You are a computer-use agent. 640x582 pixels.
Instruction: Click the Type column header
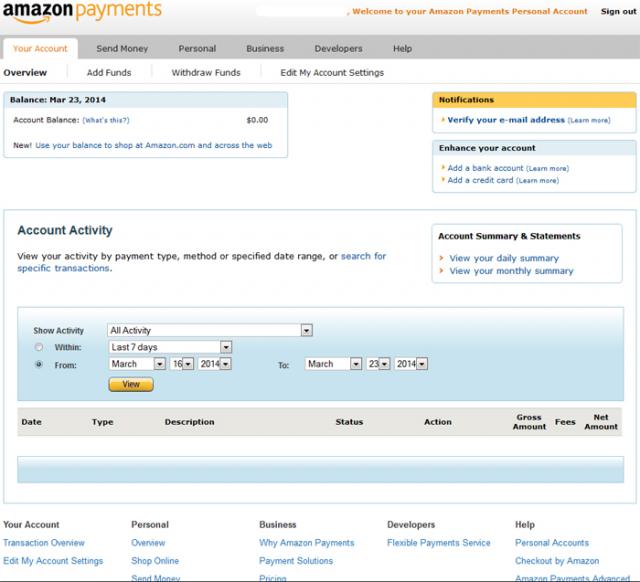point(102,422)
